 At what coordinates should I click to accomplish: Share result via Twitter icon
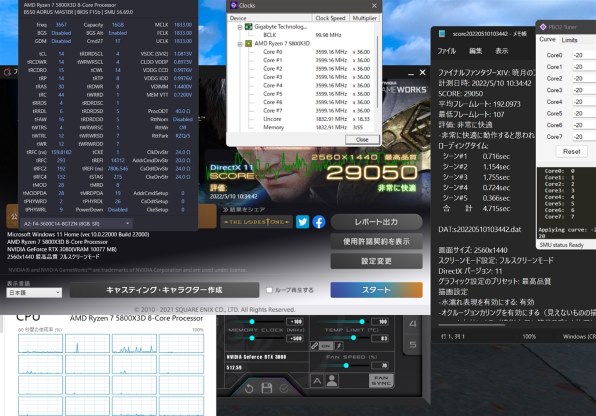(303, 222)
